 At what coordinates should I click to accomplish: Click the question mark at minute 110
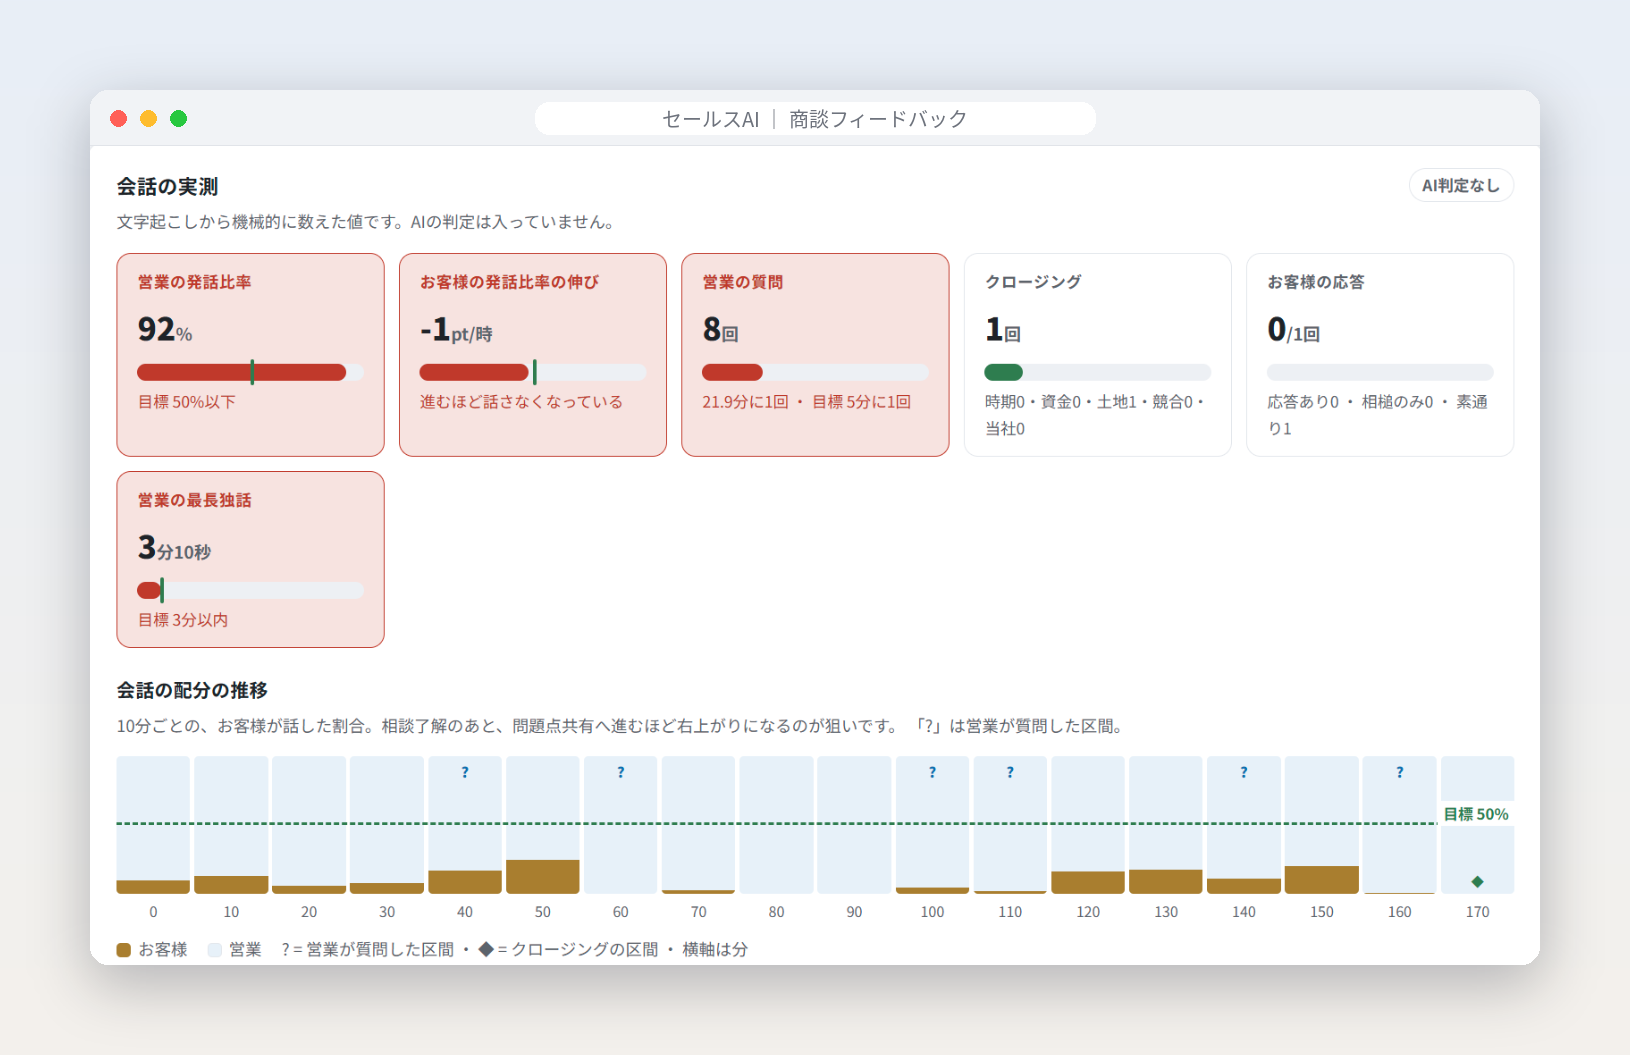[x=1010, y=772]
